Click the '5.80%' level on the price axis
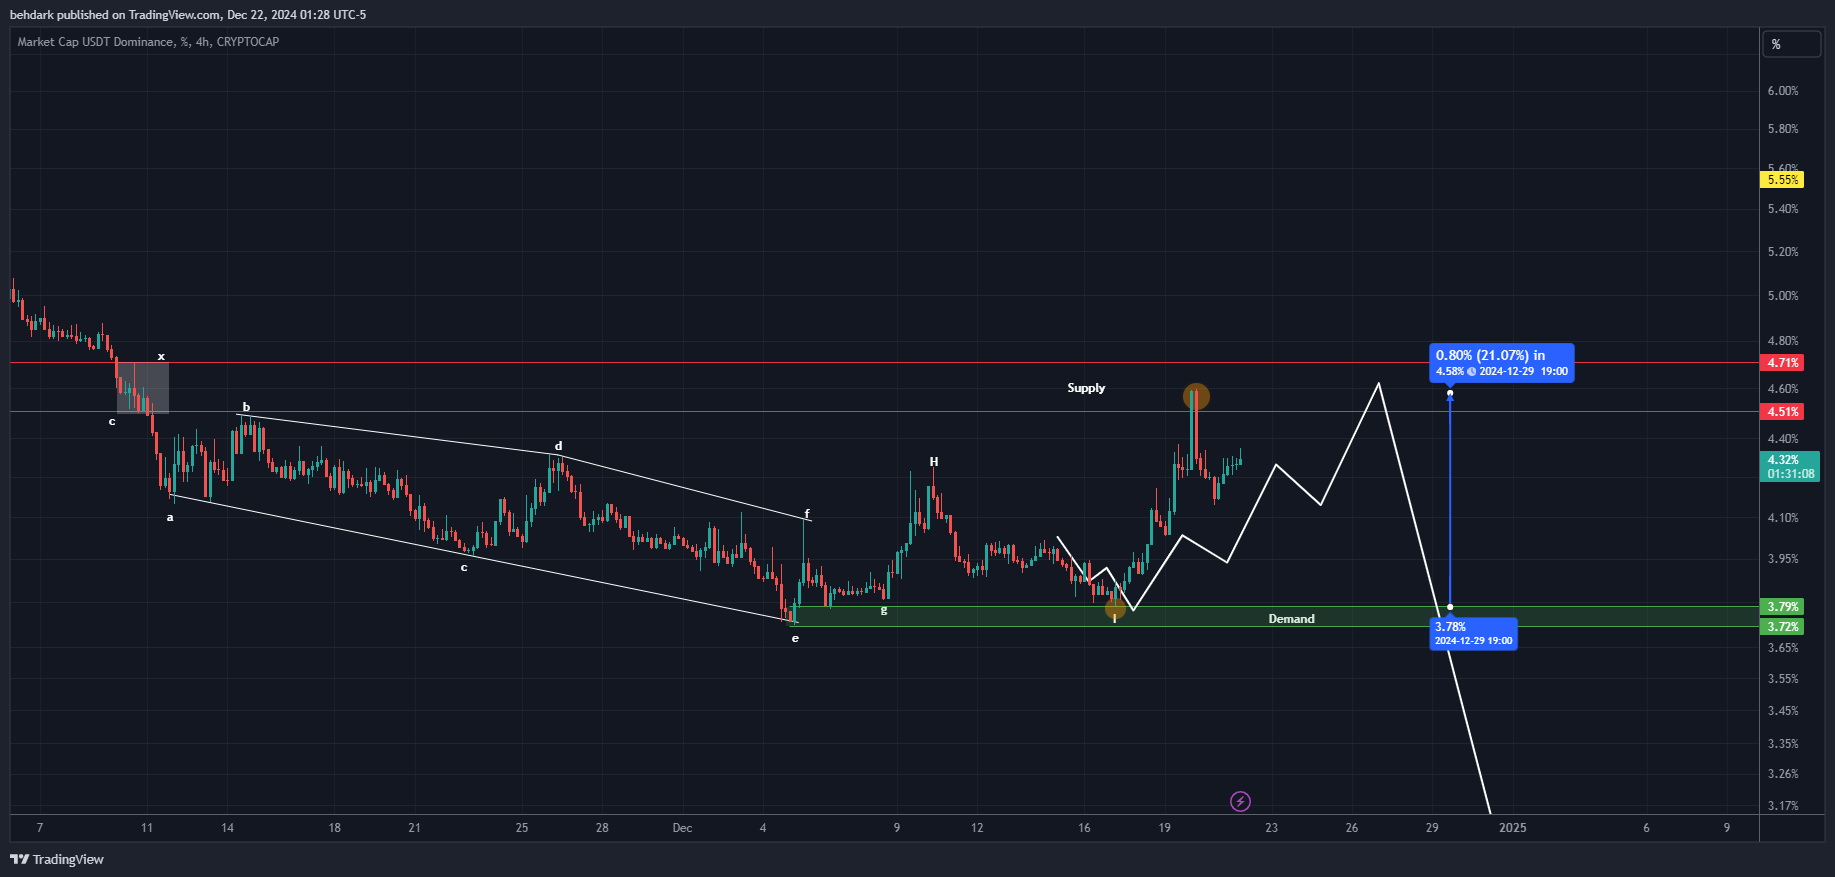Viewport: 1835px width, 877px height. coord(1783,129)
